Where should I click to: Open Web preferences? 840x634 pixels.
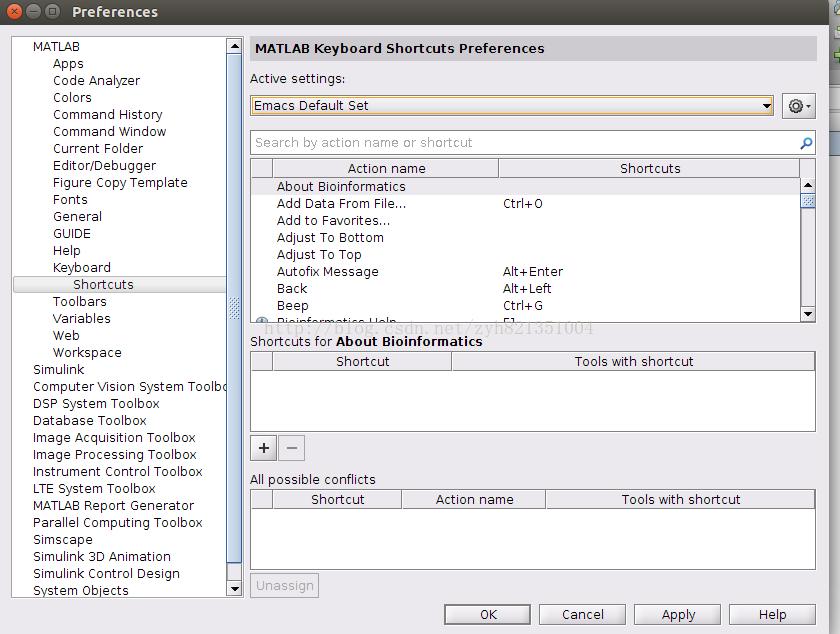[66, 335]
